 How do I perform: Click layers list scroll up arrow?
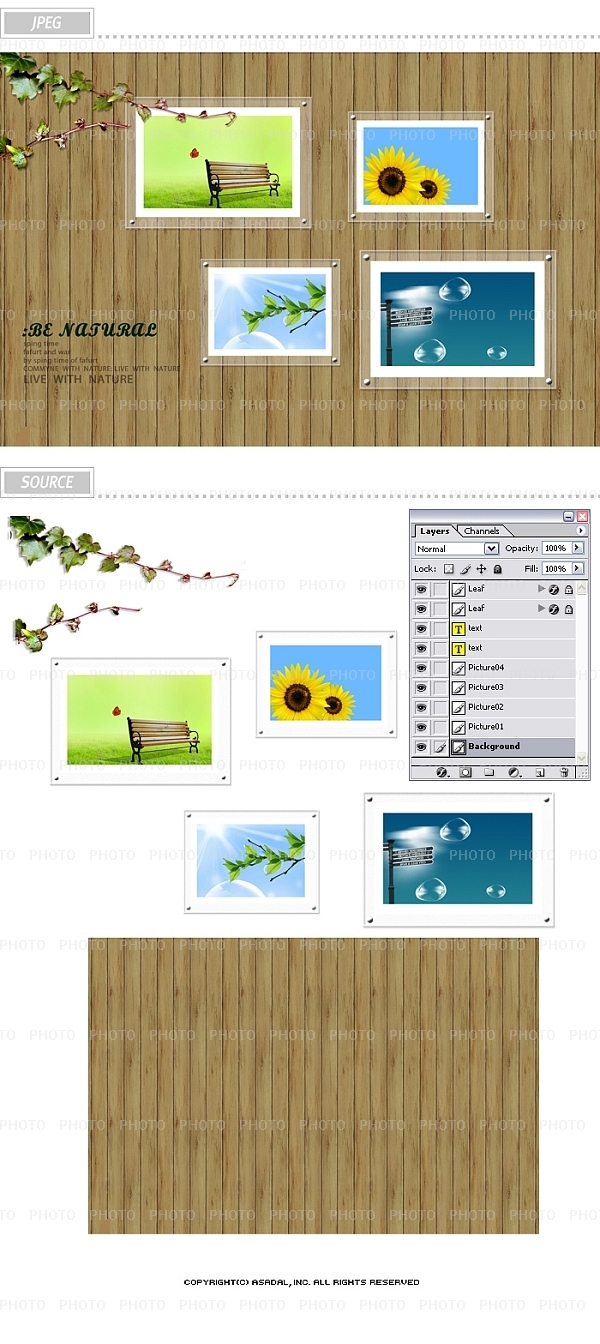pos(582,587)
